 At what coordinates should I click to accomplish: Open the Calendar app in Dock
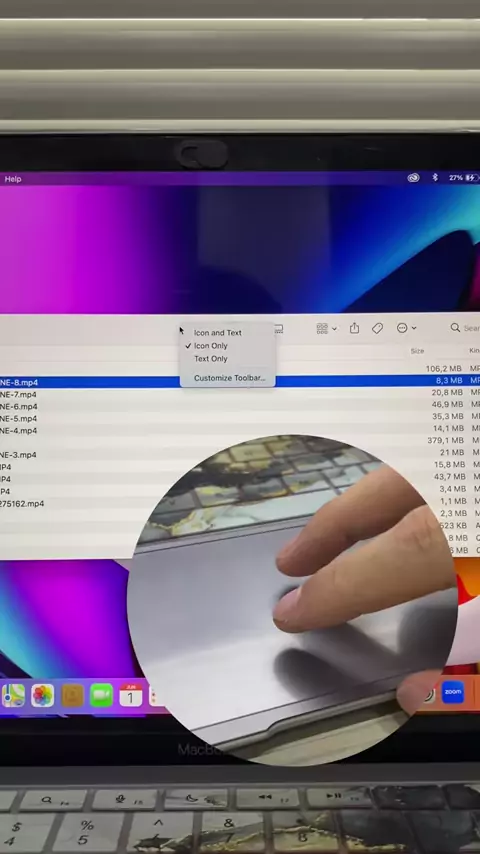coord(131,696)
